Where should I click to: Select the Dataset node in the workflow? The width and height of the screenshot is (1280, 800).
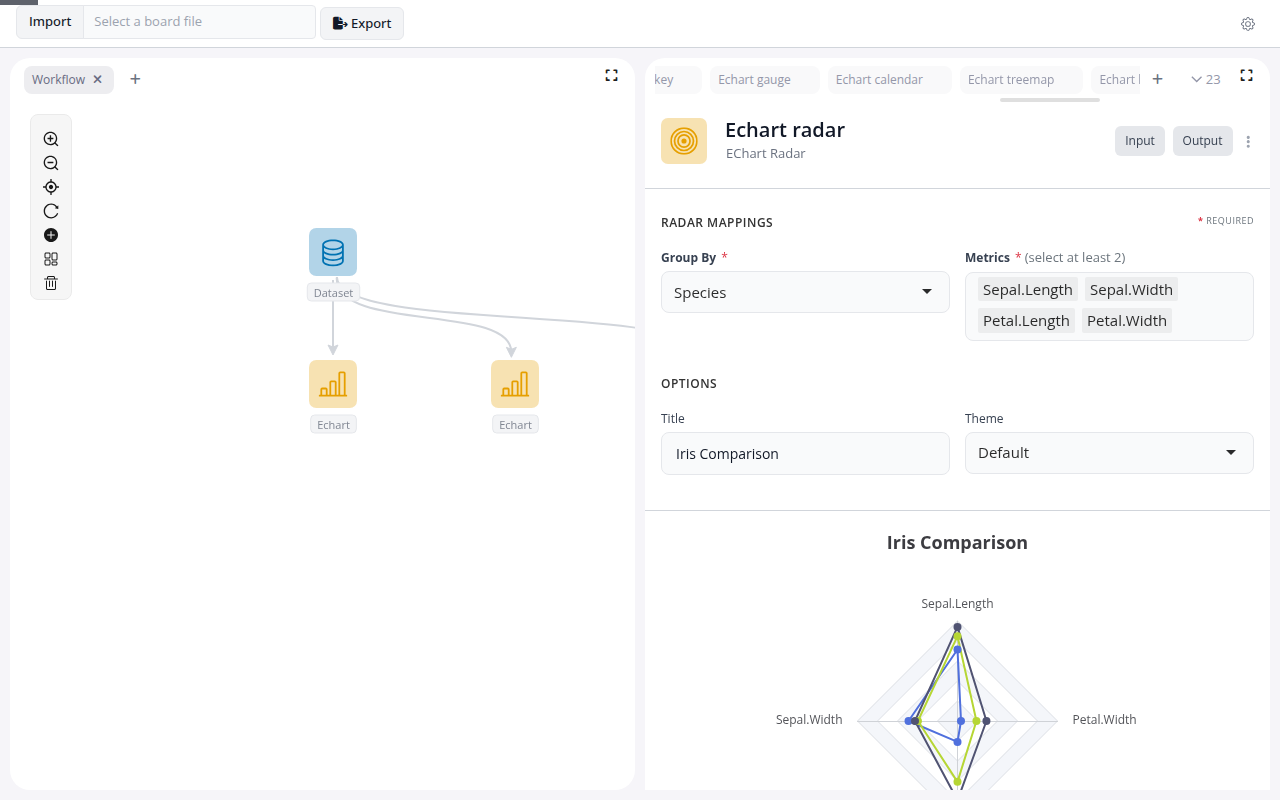click(333, 252)
